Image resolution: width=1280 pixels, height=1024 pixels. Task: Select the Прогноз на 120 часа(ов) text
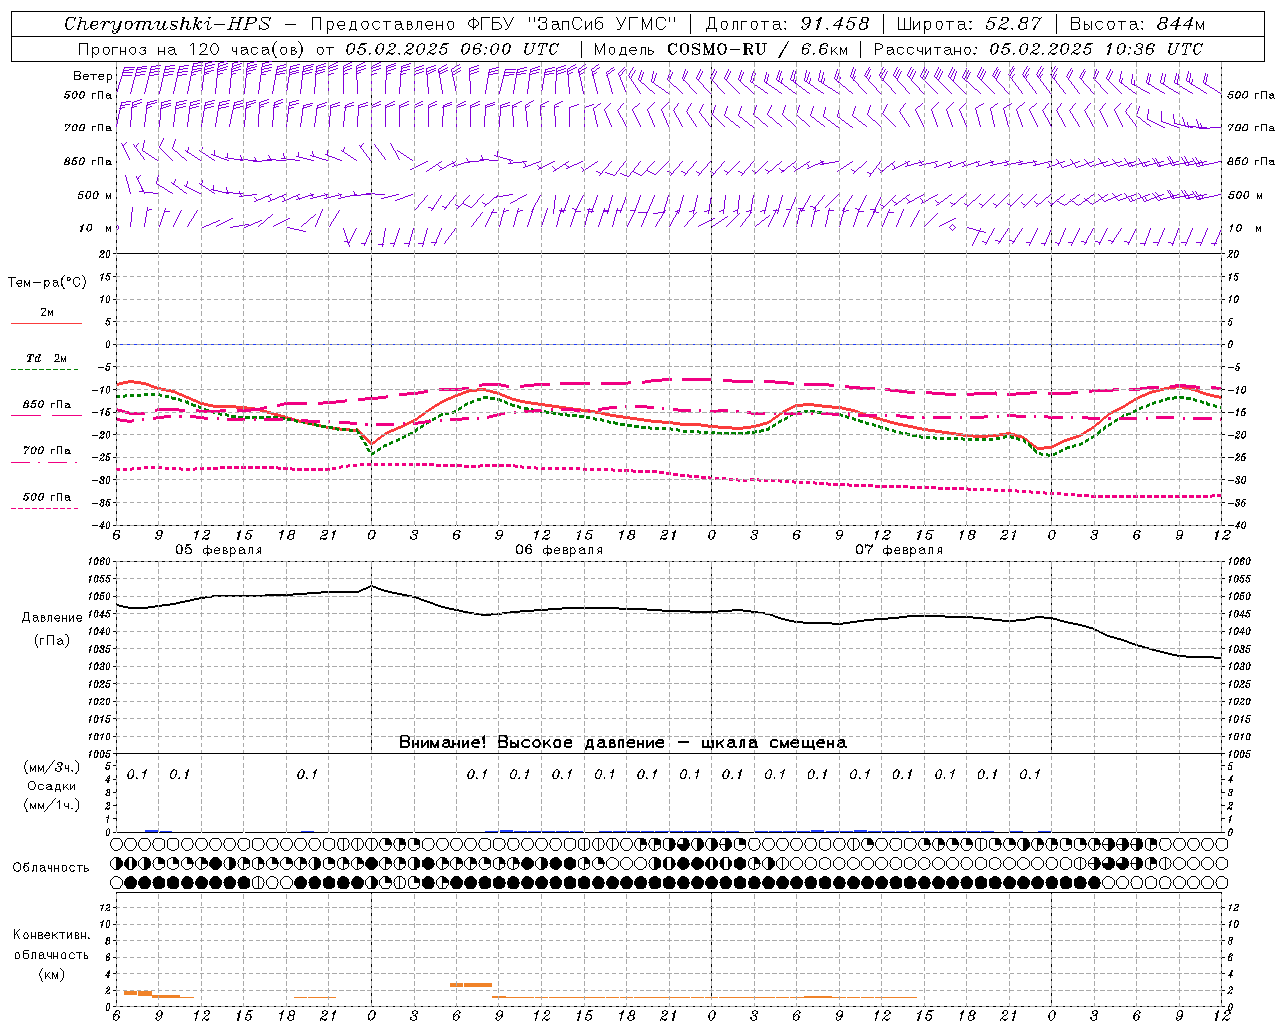[193, 49]
